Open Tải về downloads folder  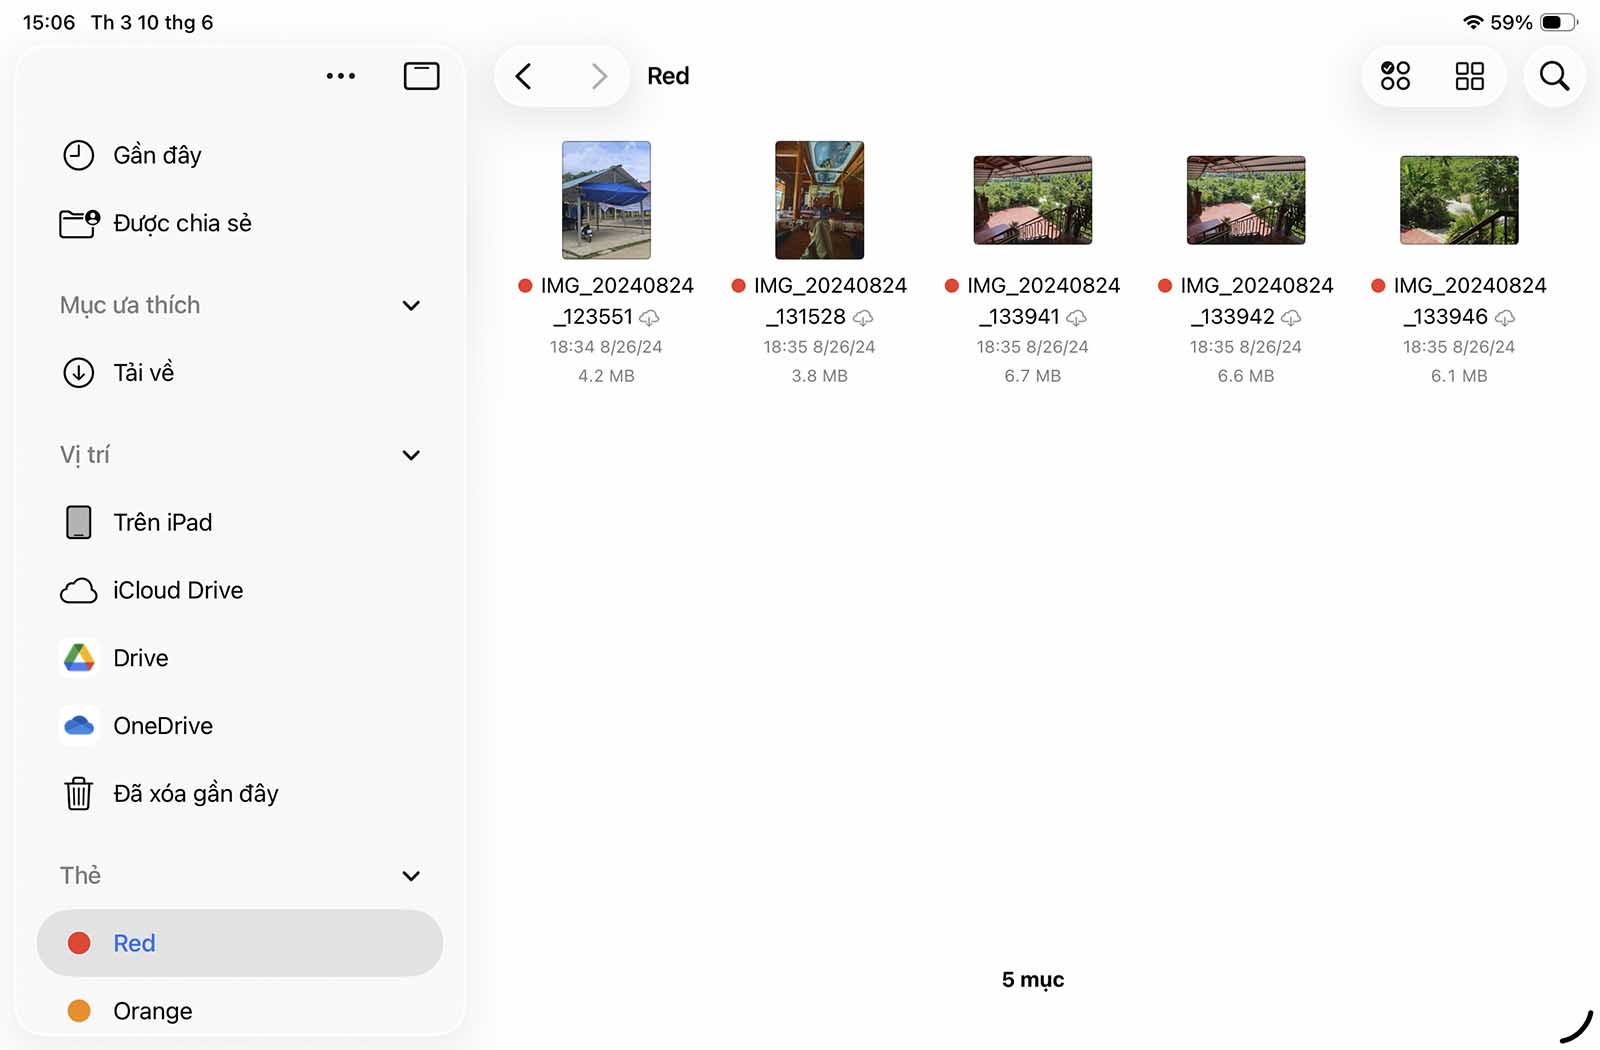click(143, 372)
